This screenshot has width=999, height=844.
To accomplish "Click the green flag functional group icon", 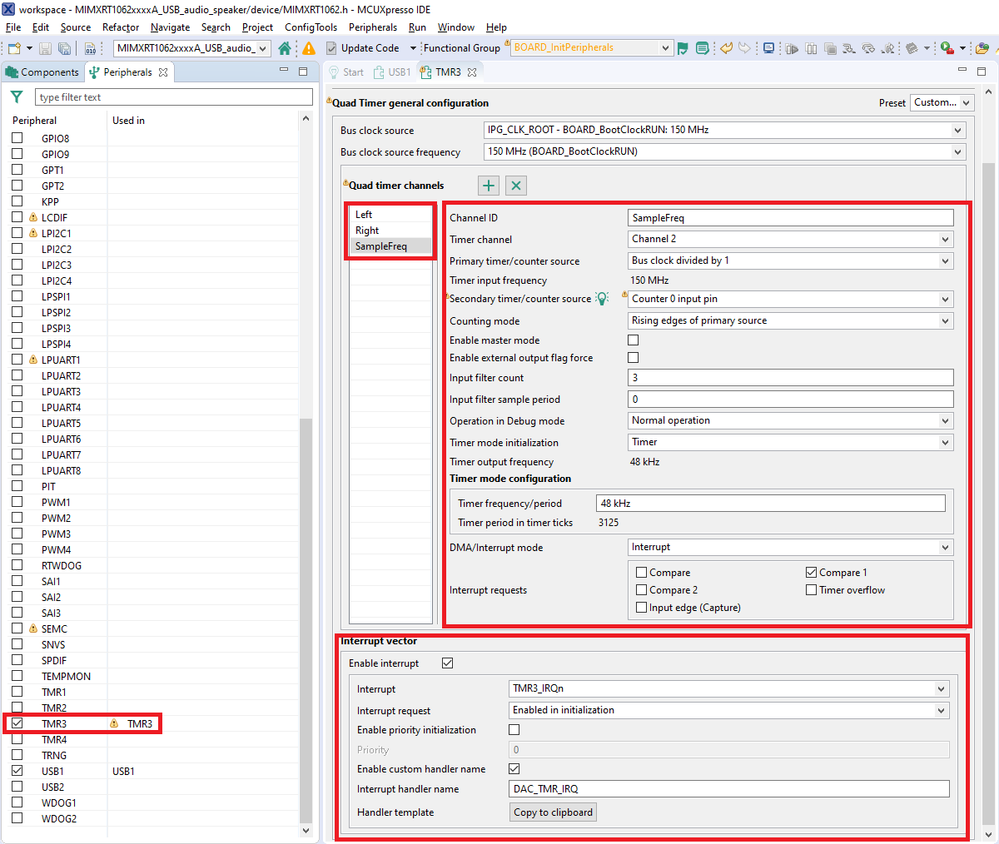I will tap(683, 48).
